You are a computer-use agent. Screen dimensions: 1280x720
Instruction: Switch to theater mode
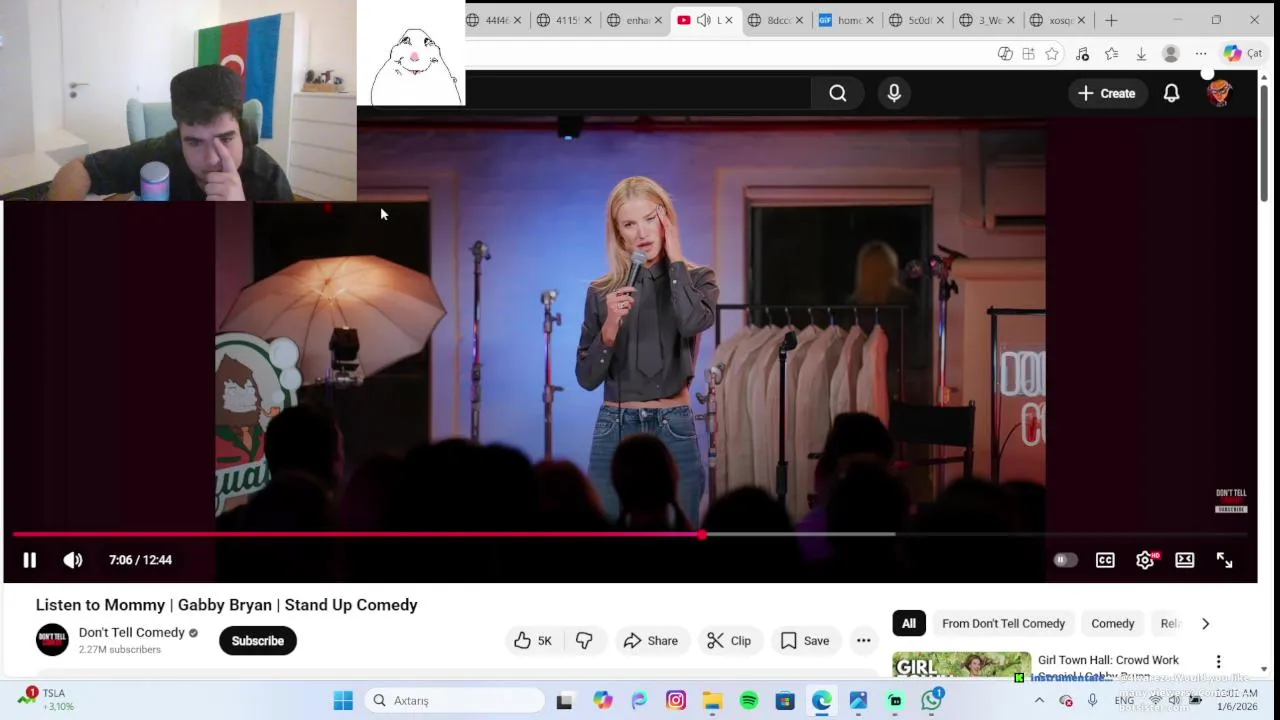tap(1185, 560)
